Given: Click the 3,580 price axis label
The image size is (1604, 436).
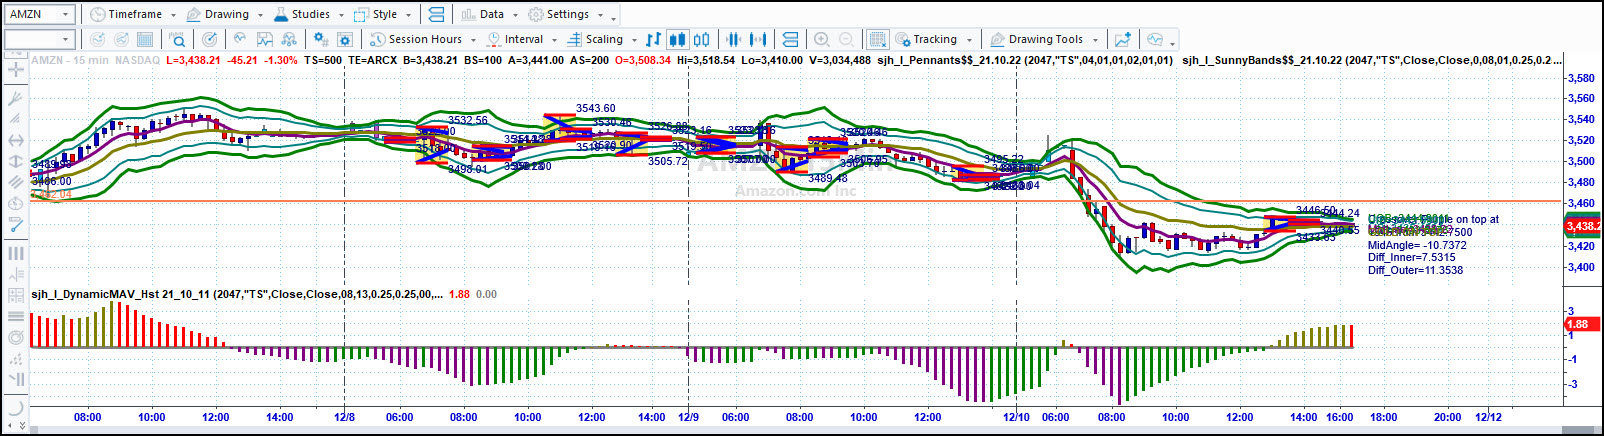Looking at the screenshot, I should click(x=1581, y=78).
